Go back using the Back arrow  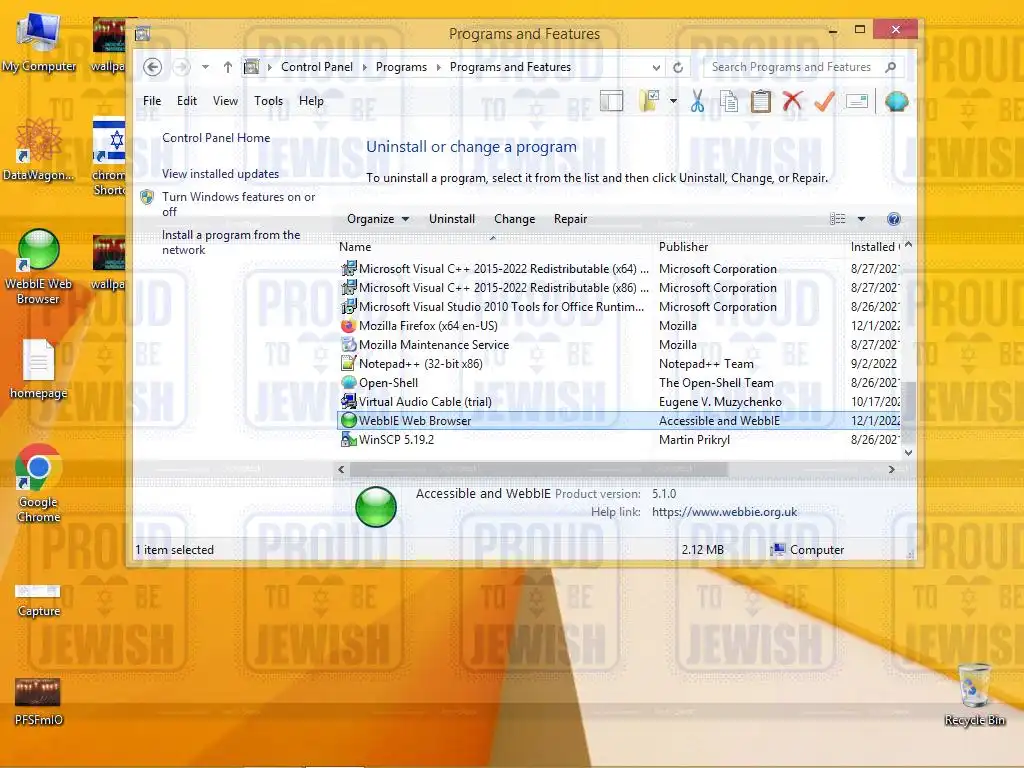152,67
